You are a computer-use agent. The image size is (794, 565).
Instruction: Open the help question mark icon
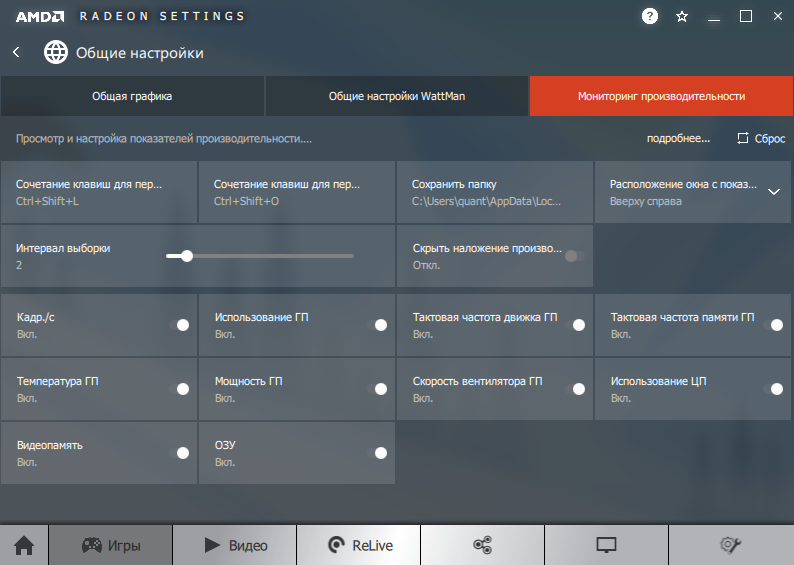(x=650, y=16)
